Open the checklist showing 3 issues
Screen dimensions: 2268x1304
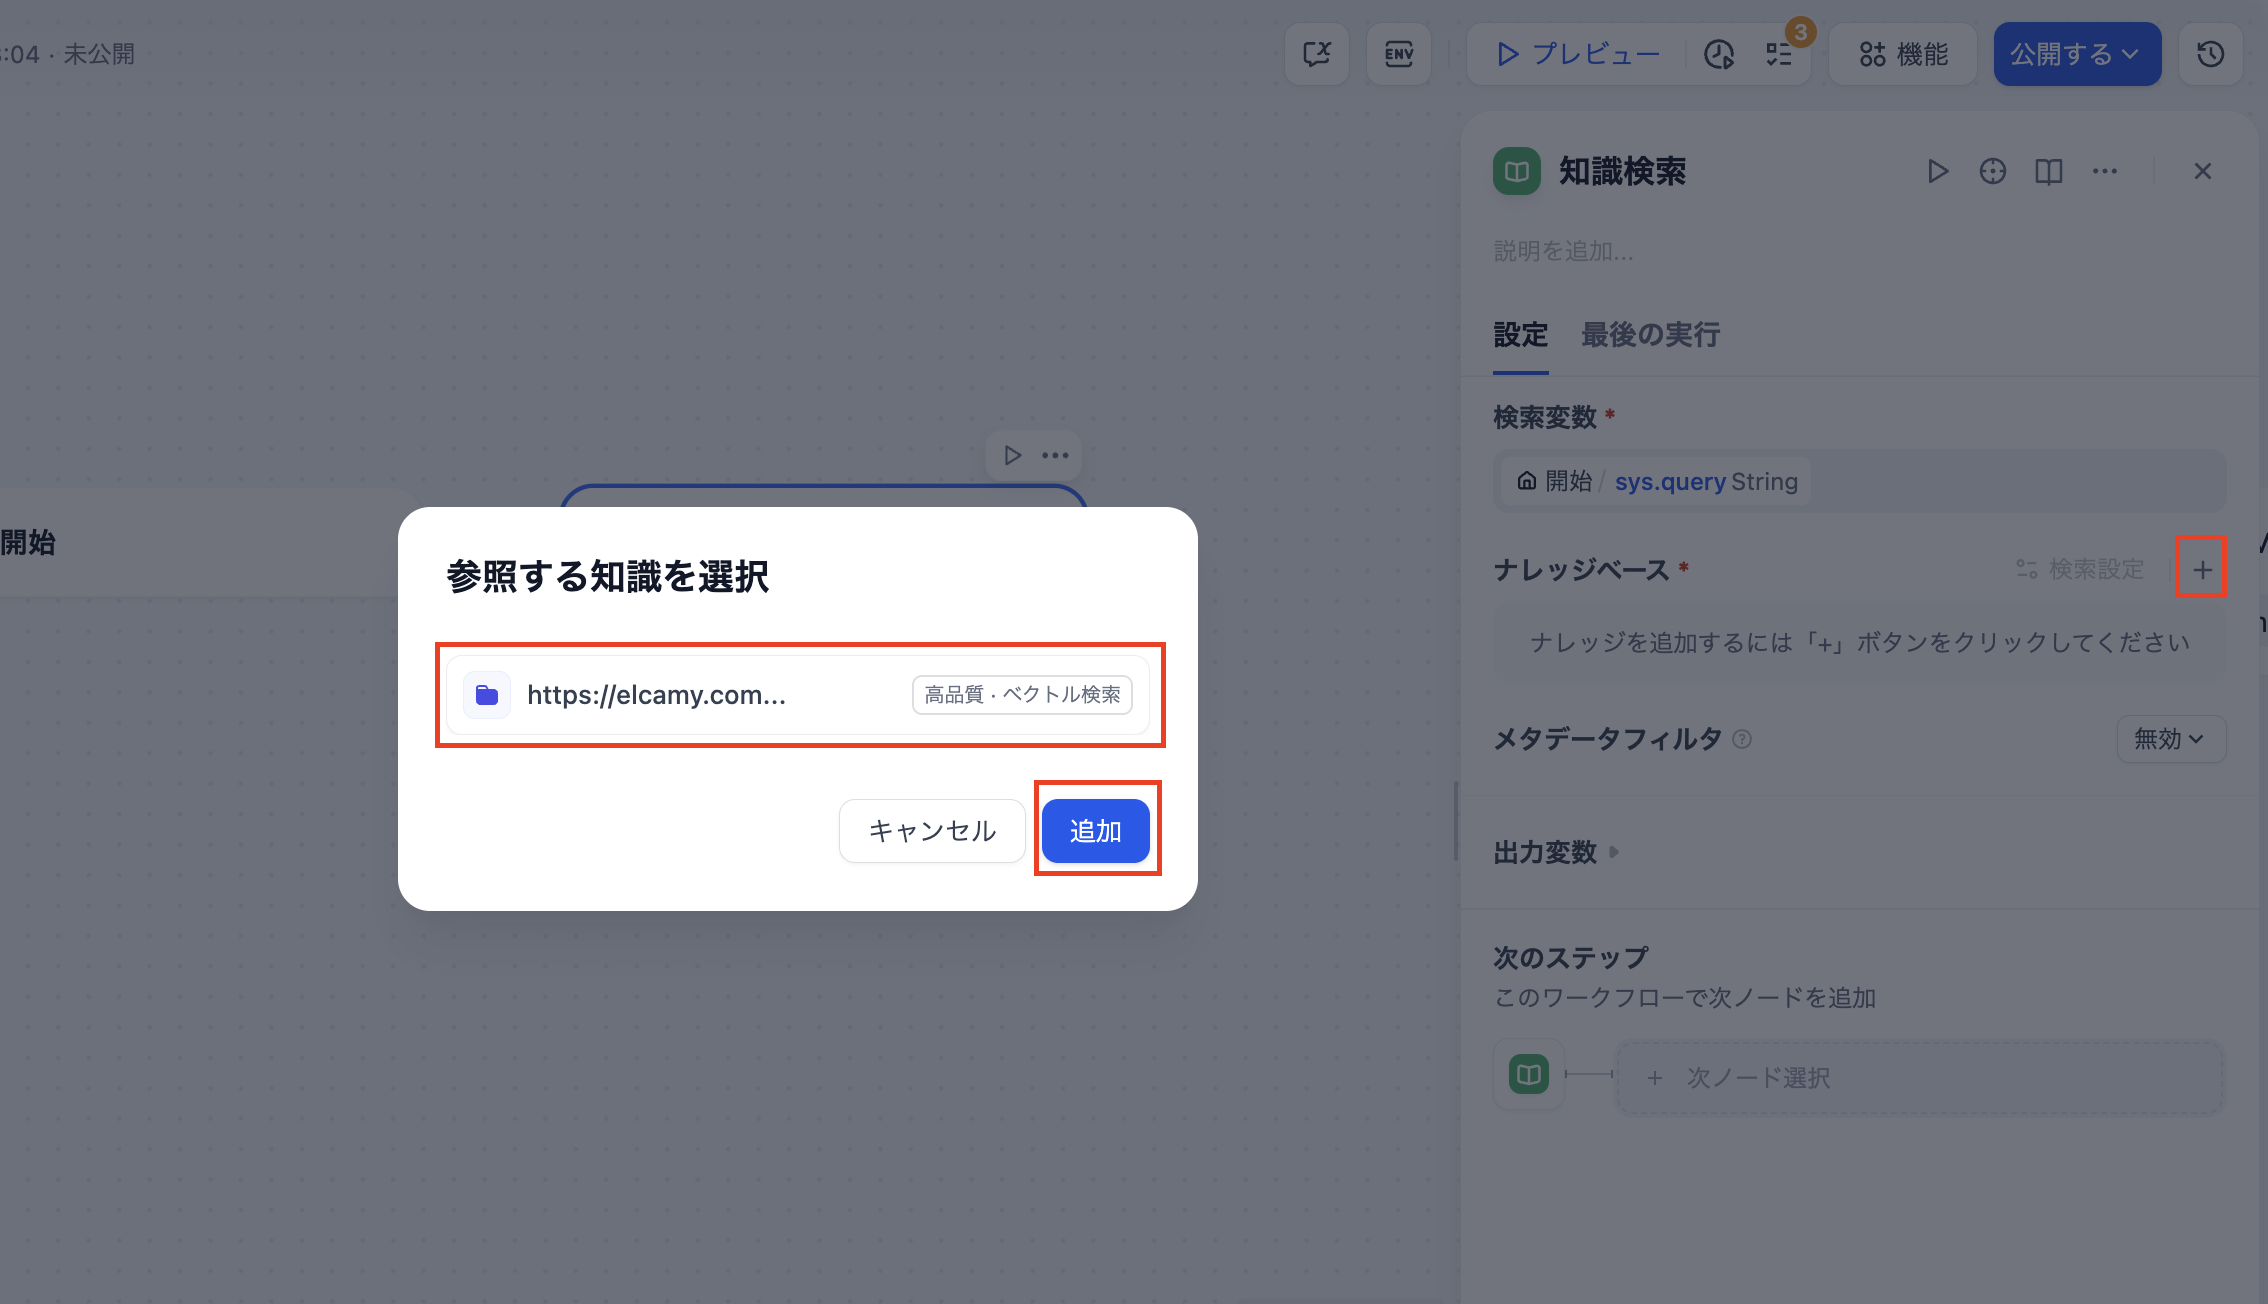[x=1779, y=54]
